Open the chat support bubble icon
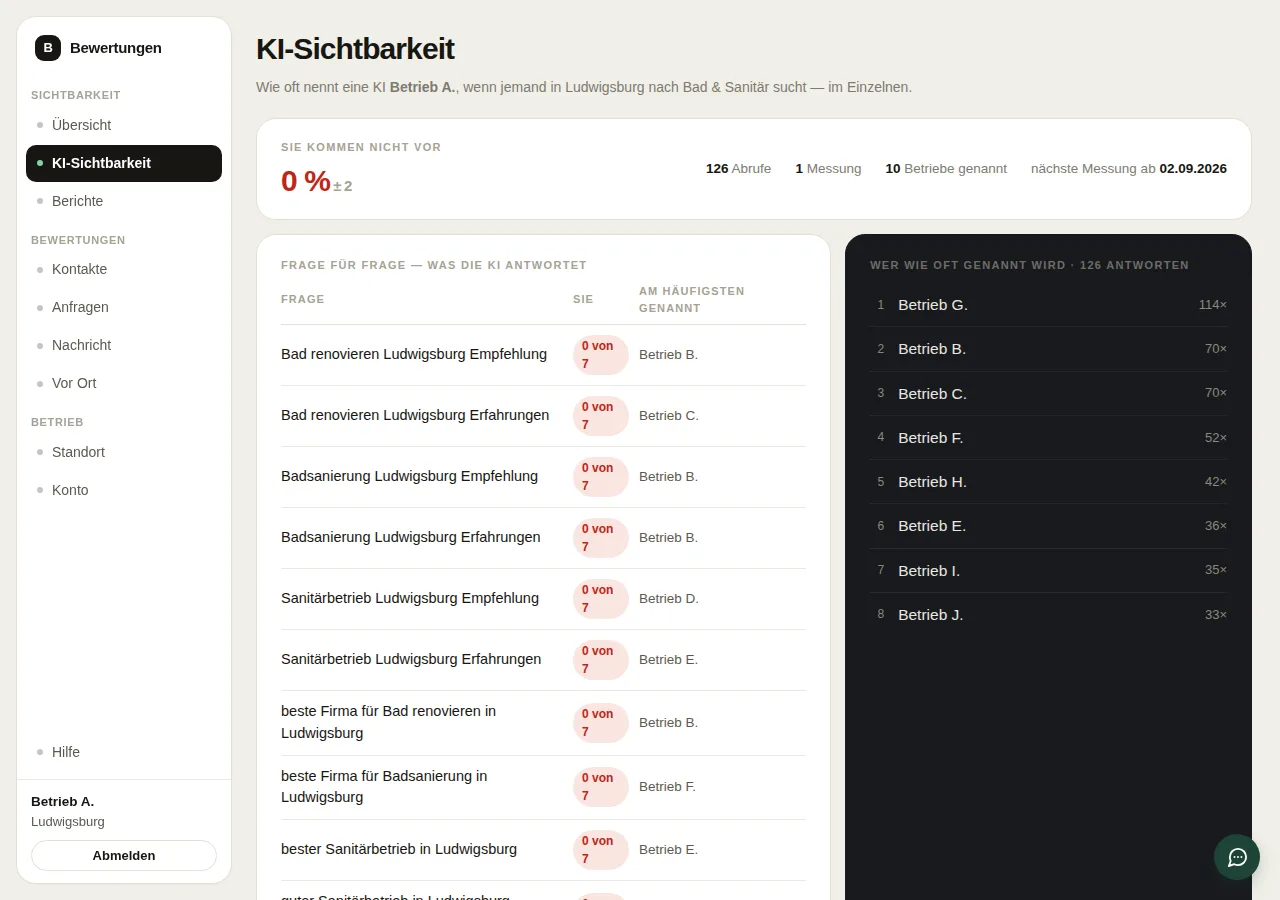This screenshot has height=900, width=1280. [1237, 857]
